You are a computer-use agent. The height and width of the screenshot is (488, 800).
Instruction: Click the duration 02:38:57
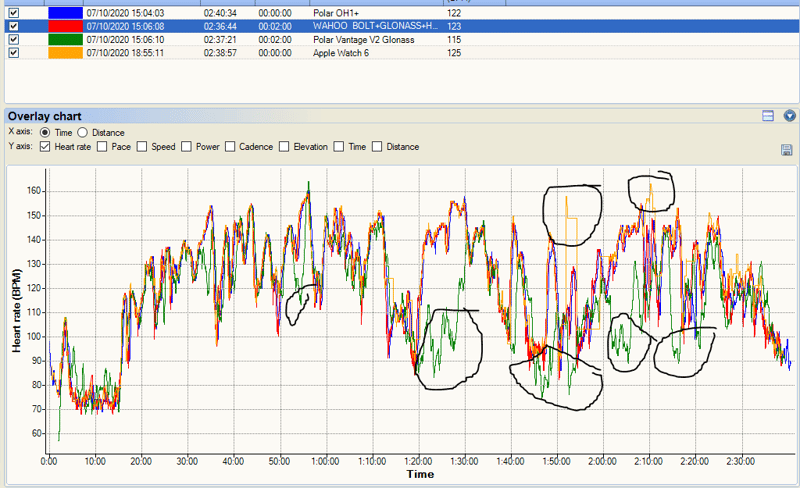tap(220, 53)
